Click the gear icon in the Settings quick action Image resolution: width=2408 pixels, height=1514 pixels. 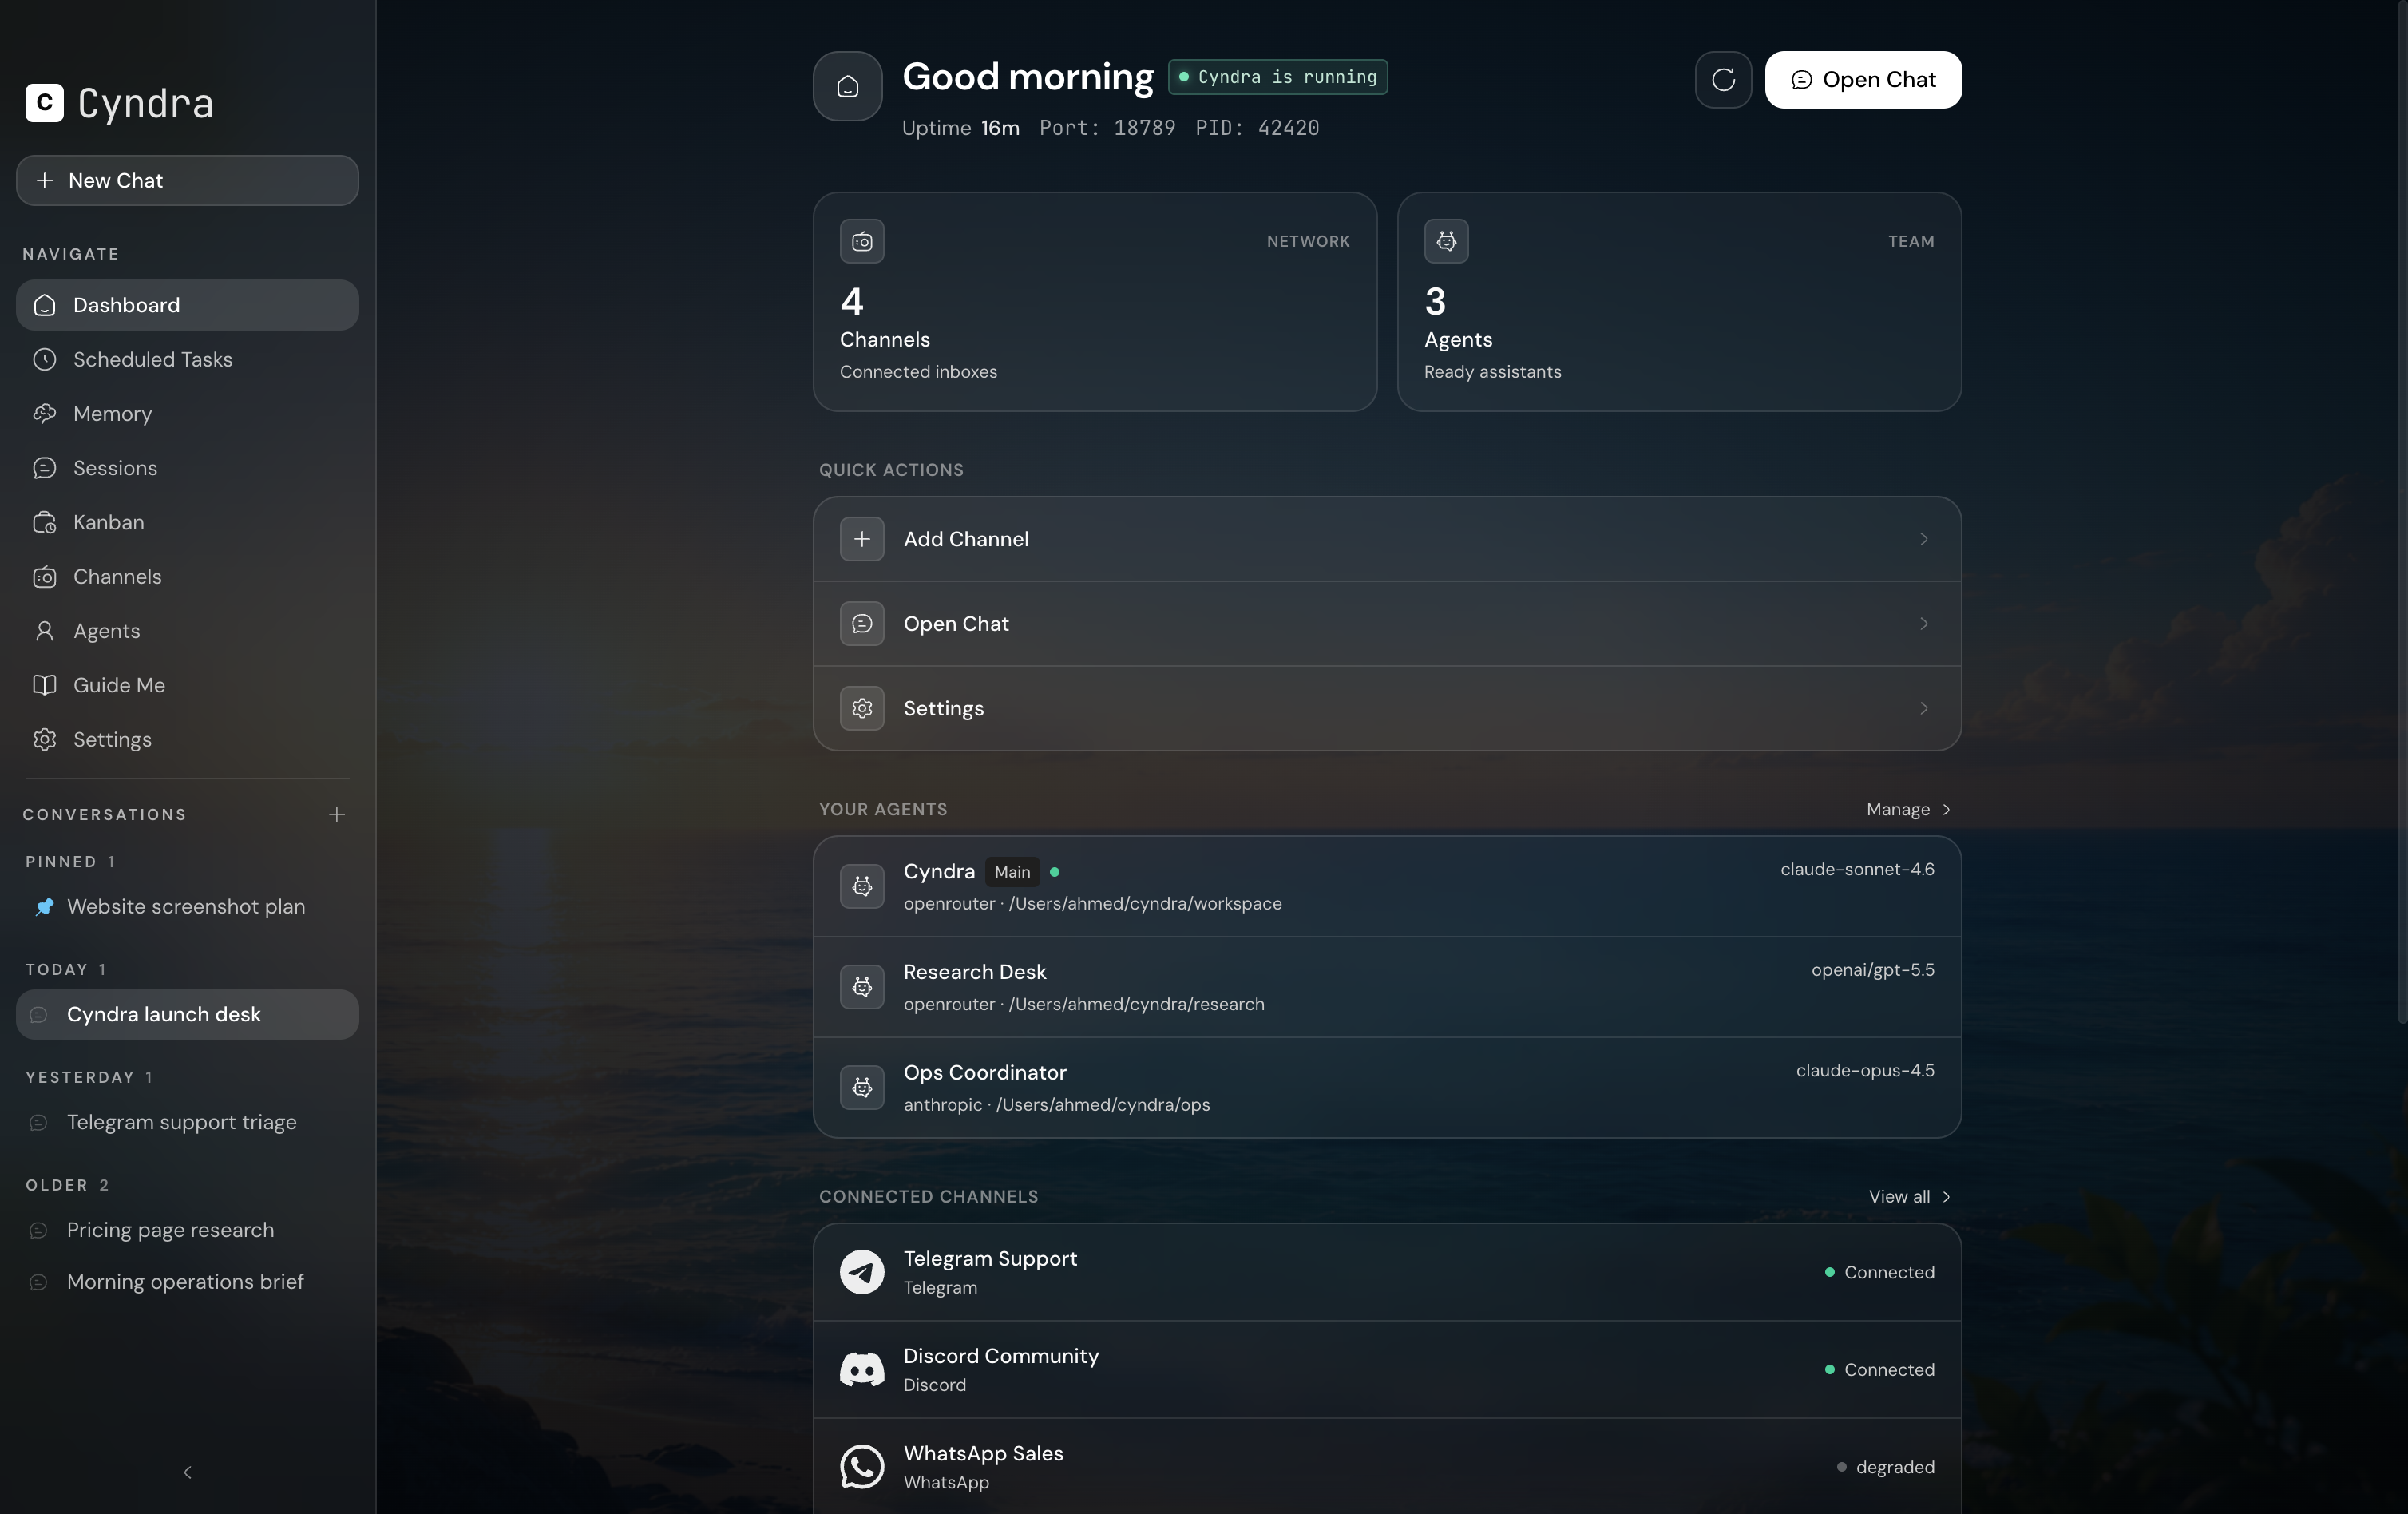click(862, 708)
